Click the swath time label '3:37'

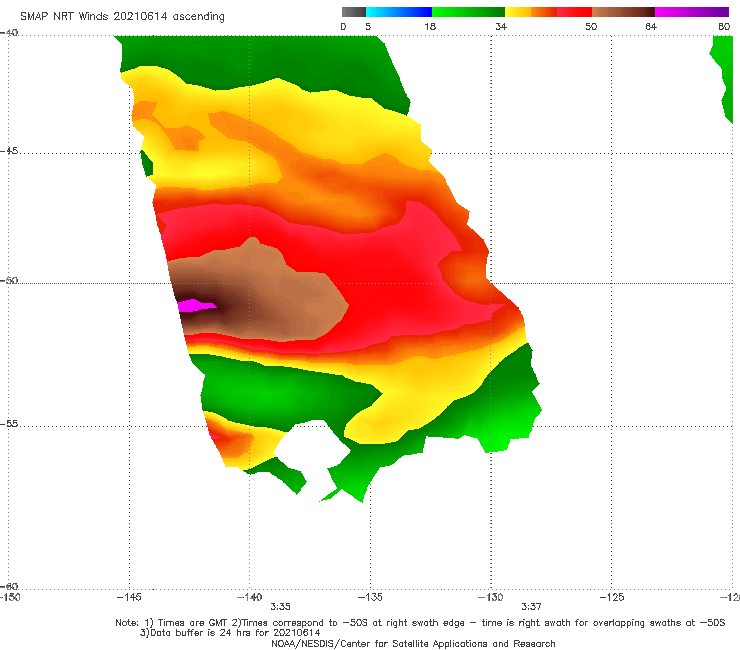tap(531, 607)
